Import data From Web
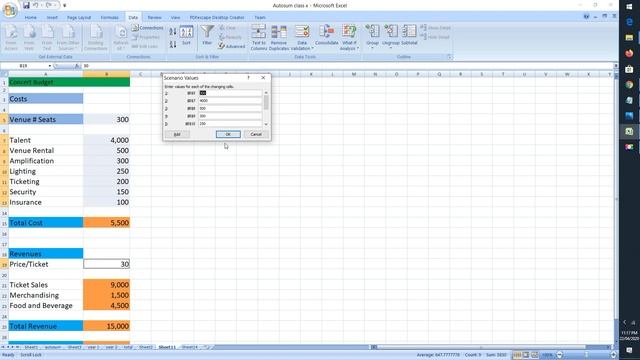640x360 pixels. pos(29,38)
